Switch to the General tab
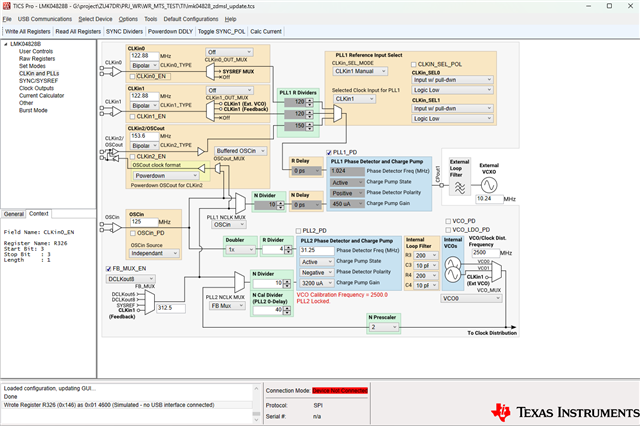Screen dimensions: 640x426 tap(13, 214)
